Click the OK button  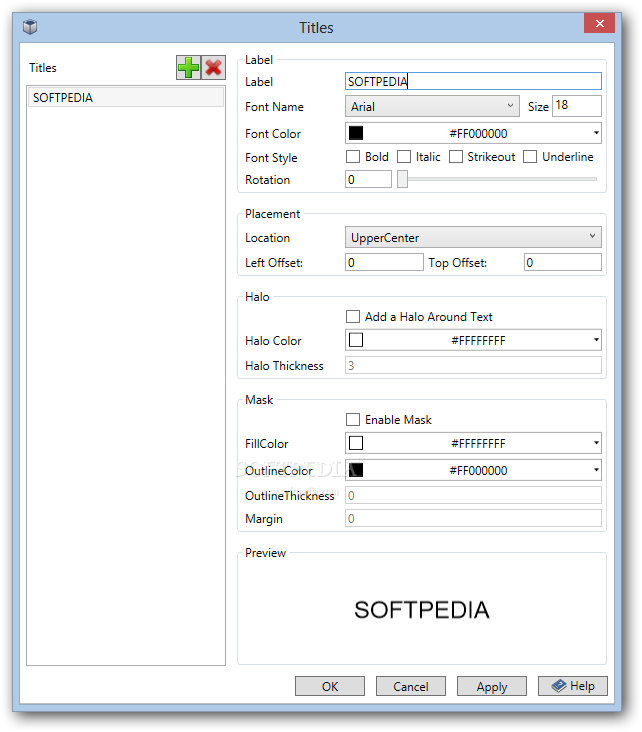[x=330, y=686]
